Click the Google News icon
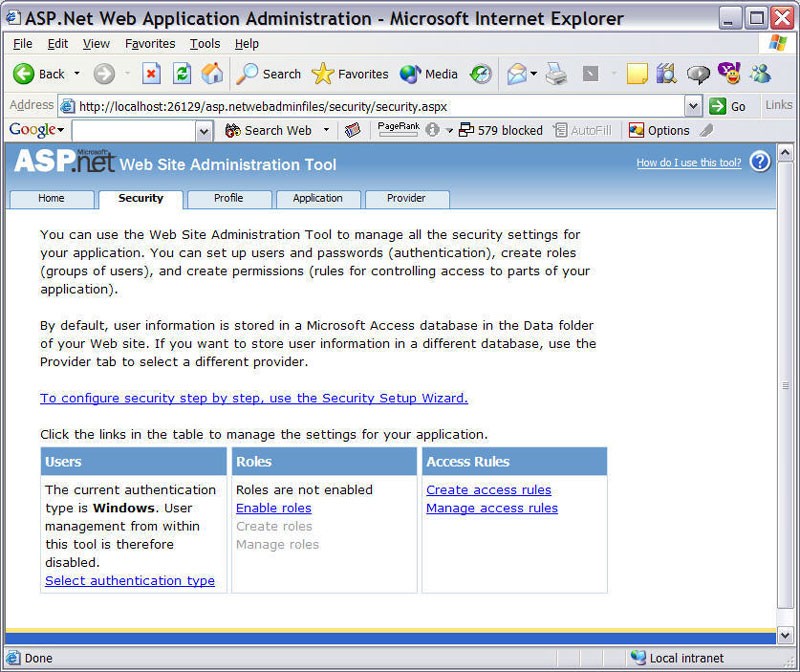Viewport: 800px width, 672px height. (x=352, y=131)
